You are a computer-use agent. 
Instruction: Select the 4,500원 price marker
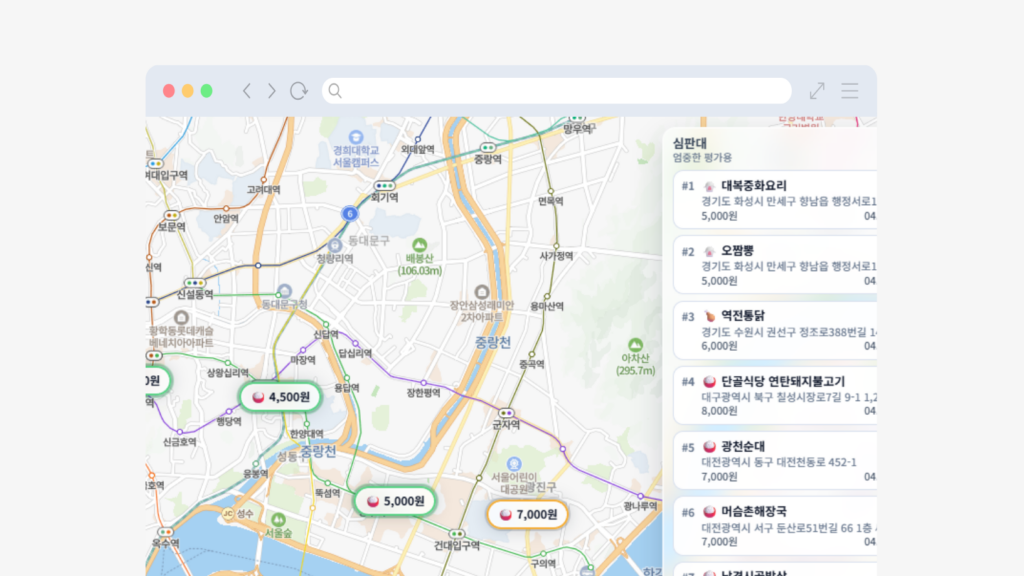(x=280, y=396)
